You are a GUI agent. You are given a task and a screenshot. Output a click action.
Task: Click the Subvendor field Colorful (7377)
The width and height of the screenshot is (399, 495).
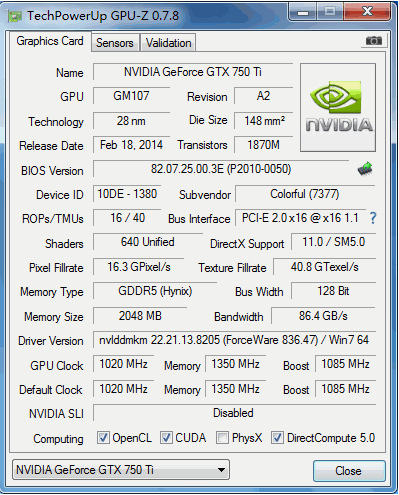click(x=305, y=194)
